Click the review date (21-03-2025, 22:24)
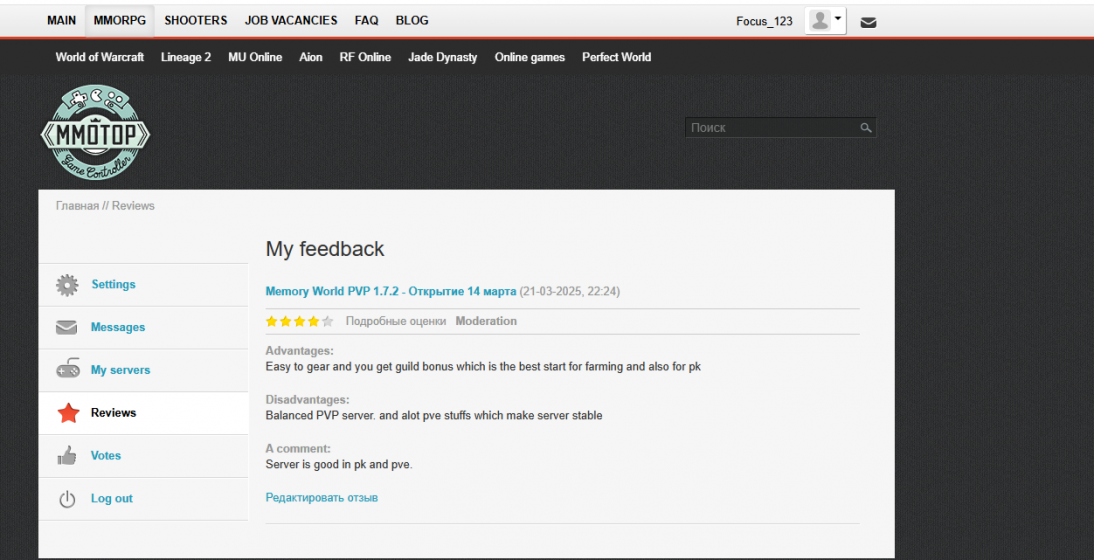 coord(569,292)
